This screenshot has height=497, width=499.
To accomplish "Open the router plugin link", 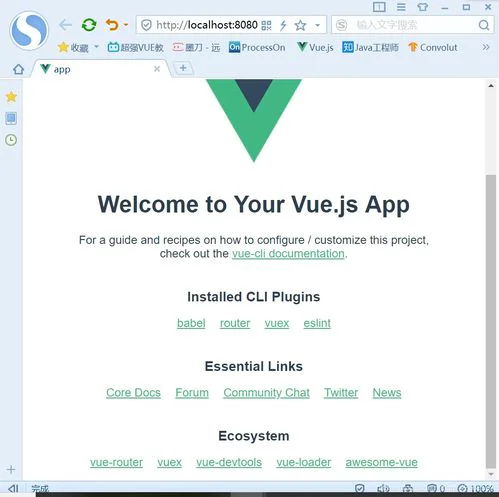I will click(235, 323).
